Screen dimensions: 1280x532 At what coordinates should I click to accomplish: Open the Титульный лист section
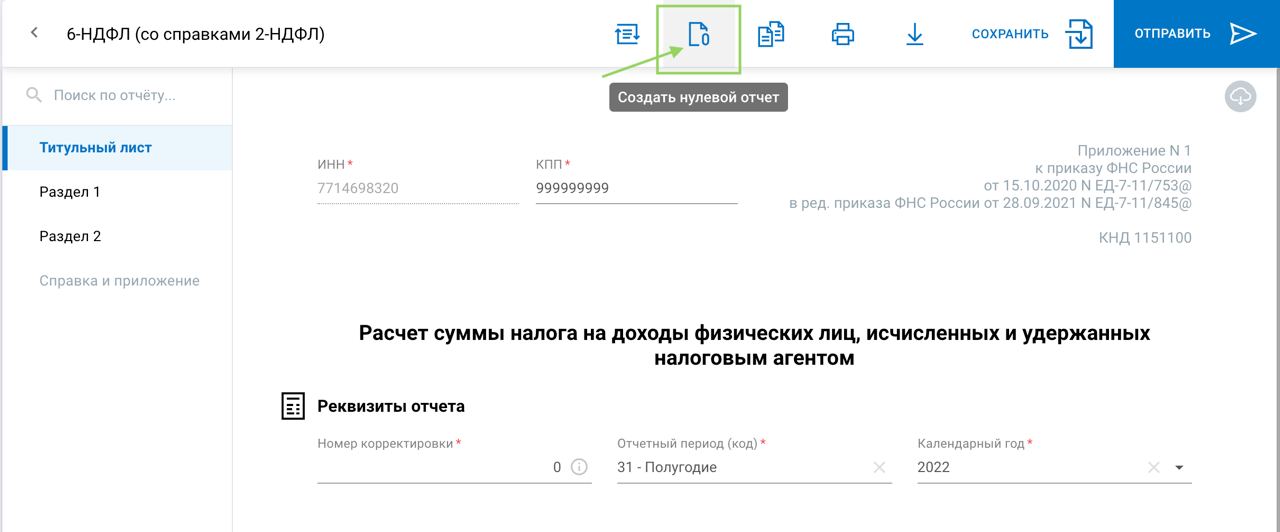click(x=117, y=147)
